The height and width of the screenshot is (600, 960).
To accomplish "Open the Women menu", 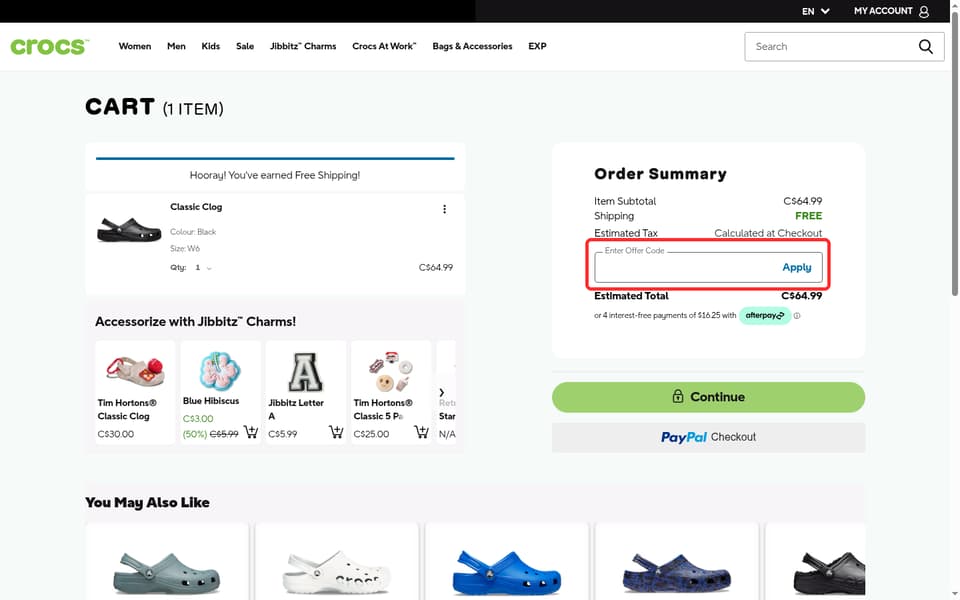I will [135, 47].
